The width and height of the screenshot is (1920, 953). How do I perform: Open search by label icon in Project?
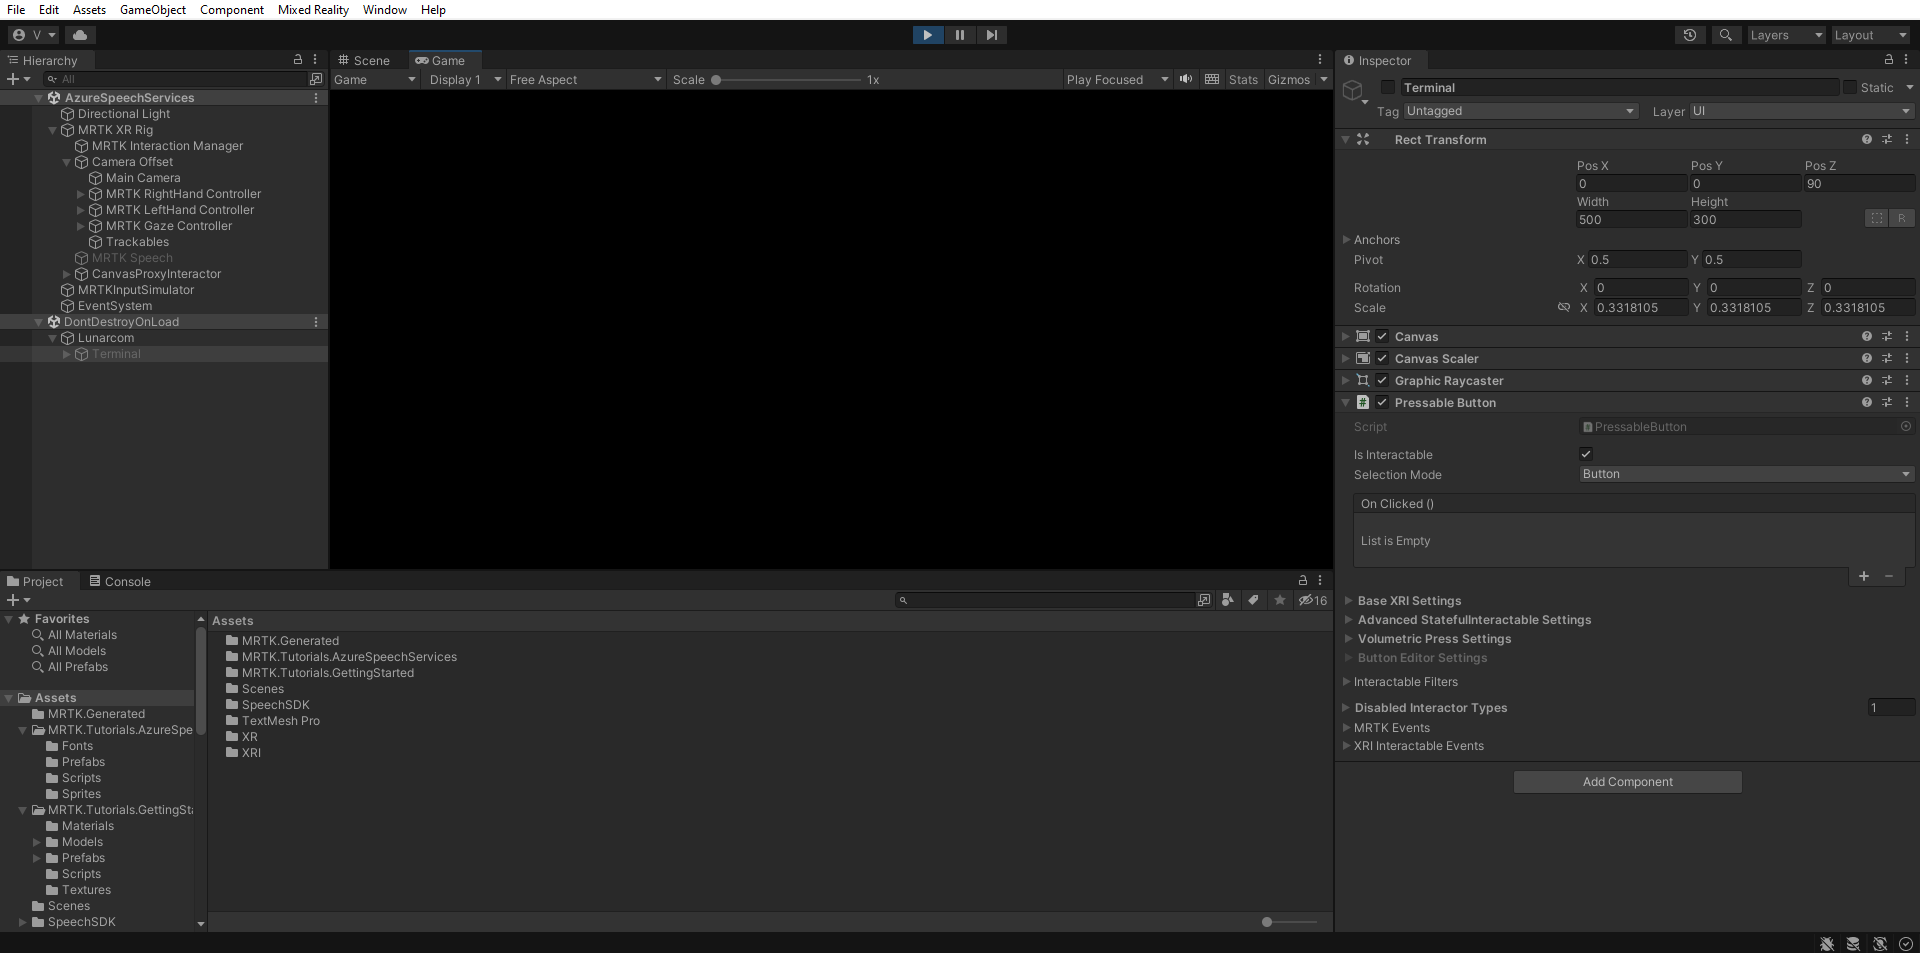[x=1253, y=600]
